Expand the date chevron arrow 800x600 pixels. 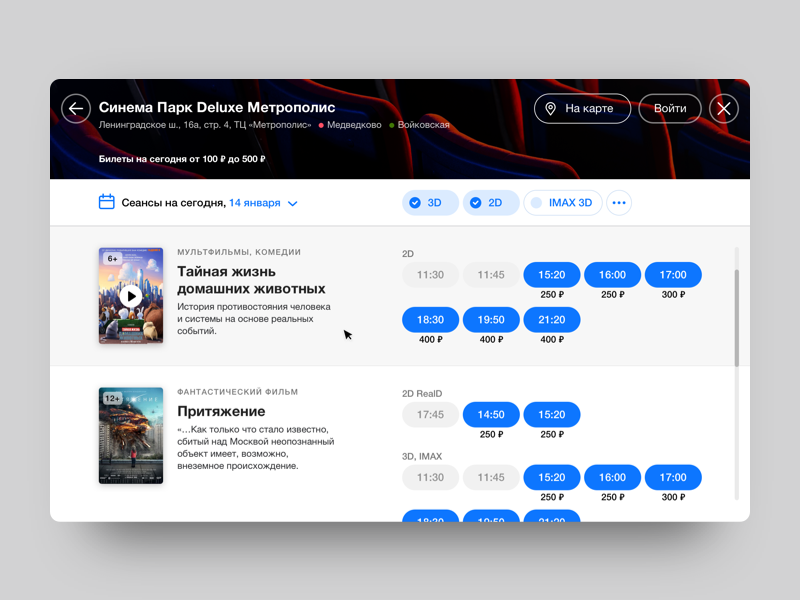(292, 204)
